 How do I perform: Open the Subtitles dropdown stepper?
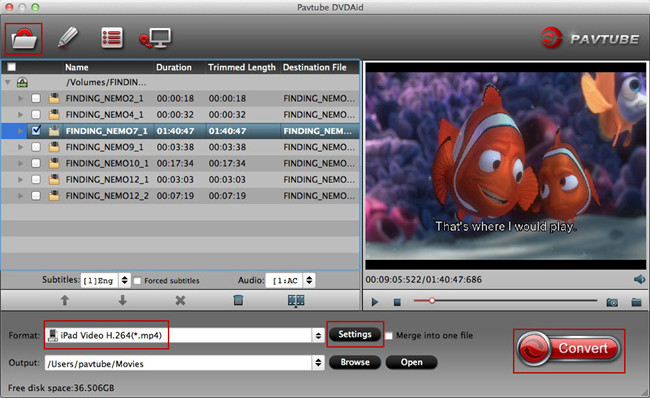tap(124, 280)
